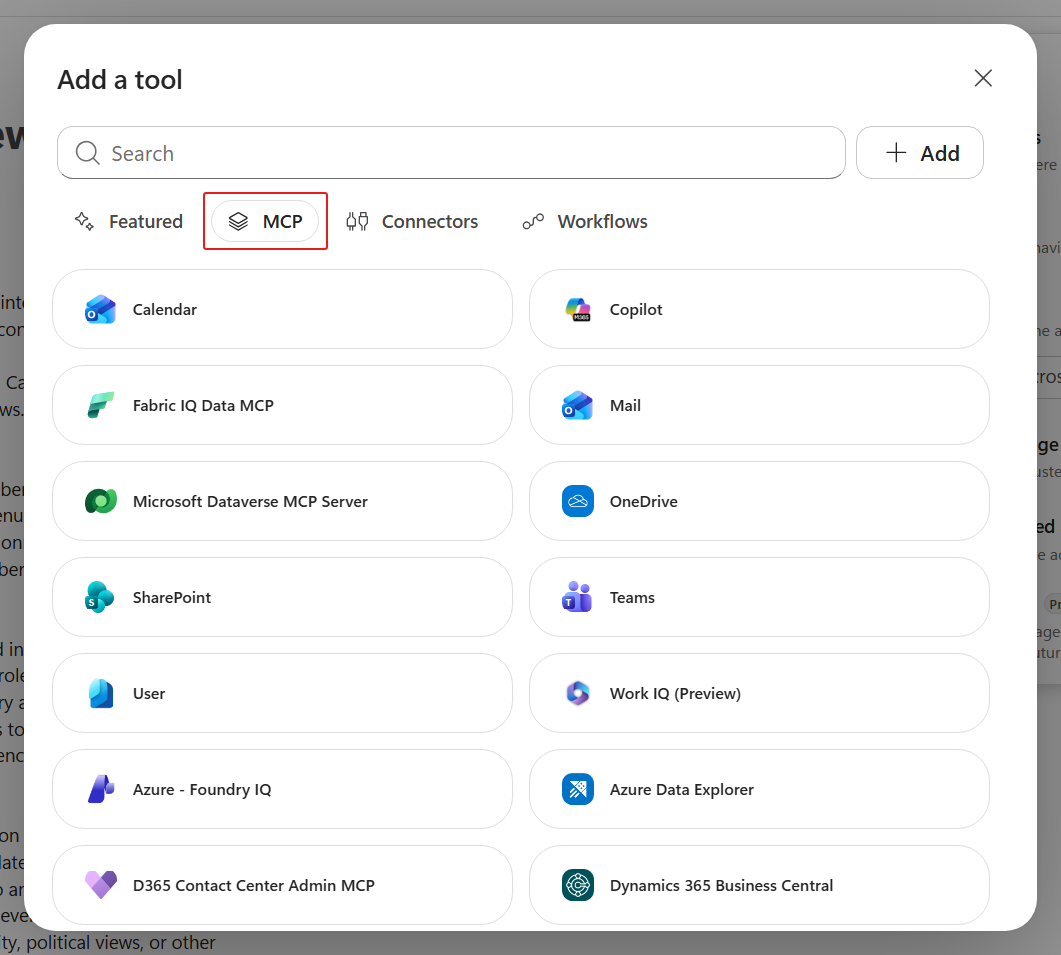The width and height of the screenshot is (1061, 955).
Task: Close the Add a tool dialog
Action: pos(983,78)
